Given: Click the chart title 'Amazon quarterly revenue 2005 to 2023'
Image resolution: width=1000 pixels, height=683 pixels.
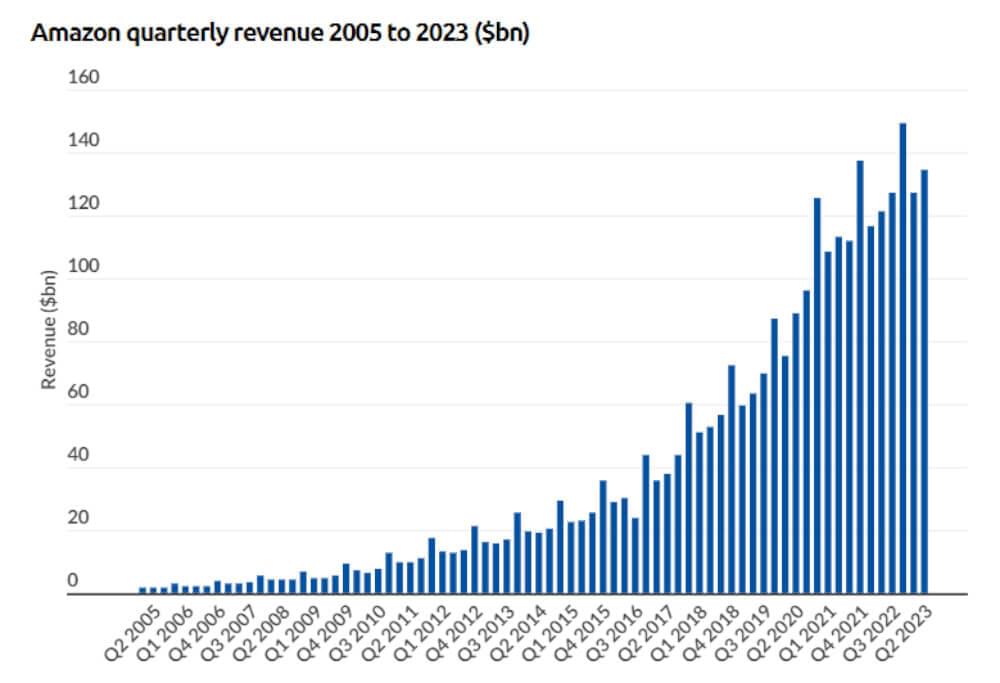Looking at the screenshot, I should [x=280, y=32].
